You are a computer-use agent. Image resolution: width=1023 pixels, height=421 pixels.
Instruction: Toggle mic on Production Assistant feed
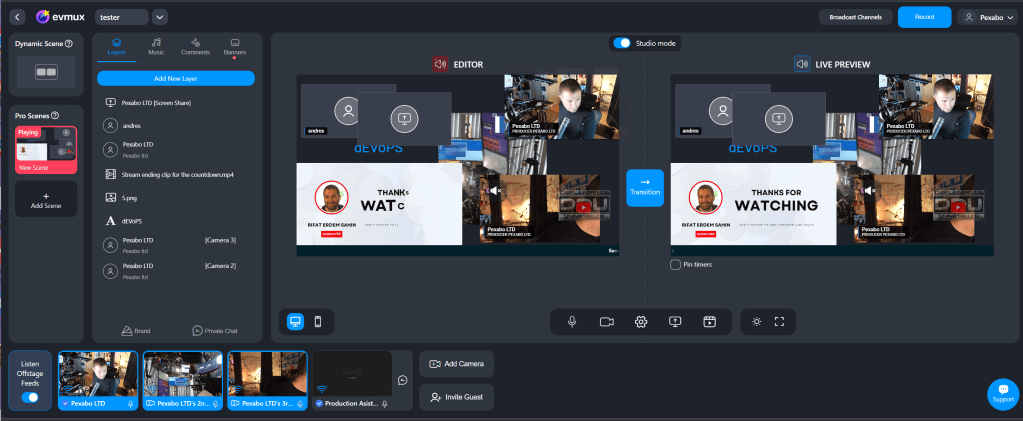click(385, 404)
